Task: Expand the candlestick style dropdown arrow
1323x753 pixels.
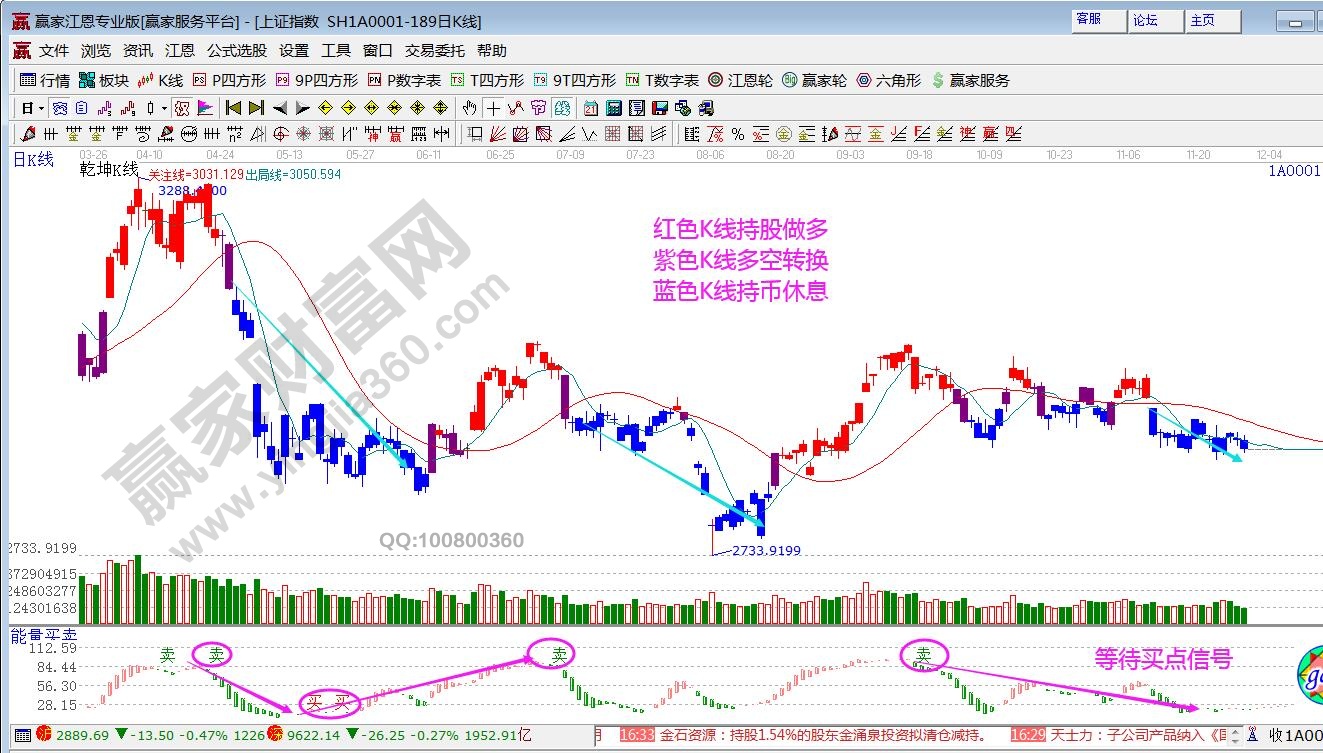Action: click(164, 108)
